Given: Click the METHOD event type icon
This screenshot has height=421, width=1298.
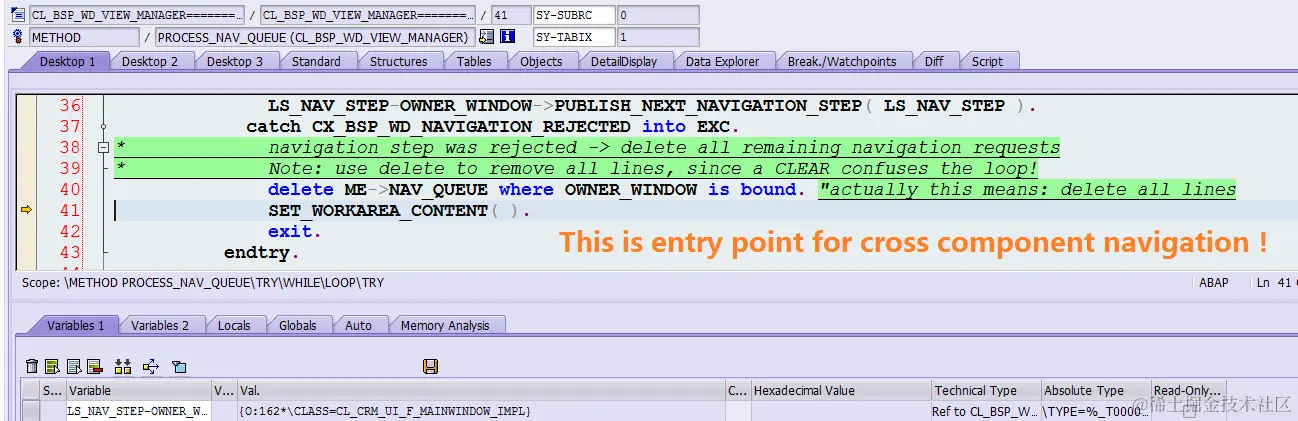Looking at the screenshot, I should (x=17, y=37).
